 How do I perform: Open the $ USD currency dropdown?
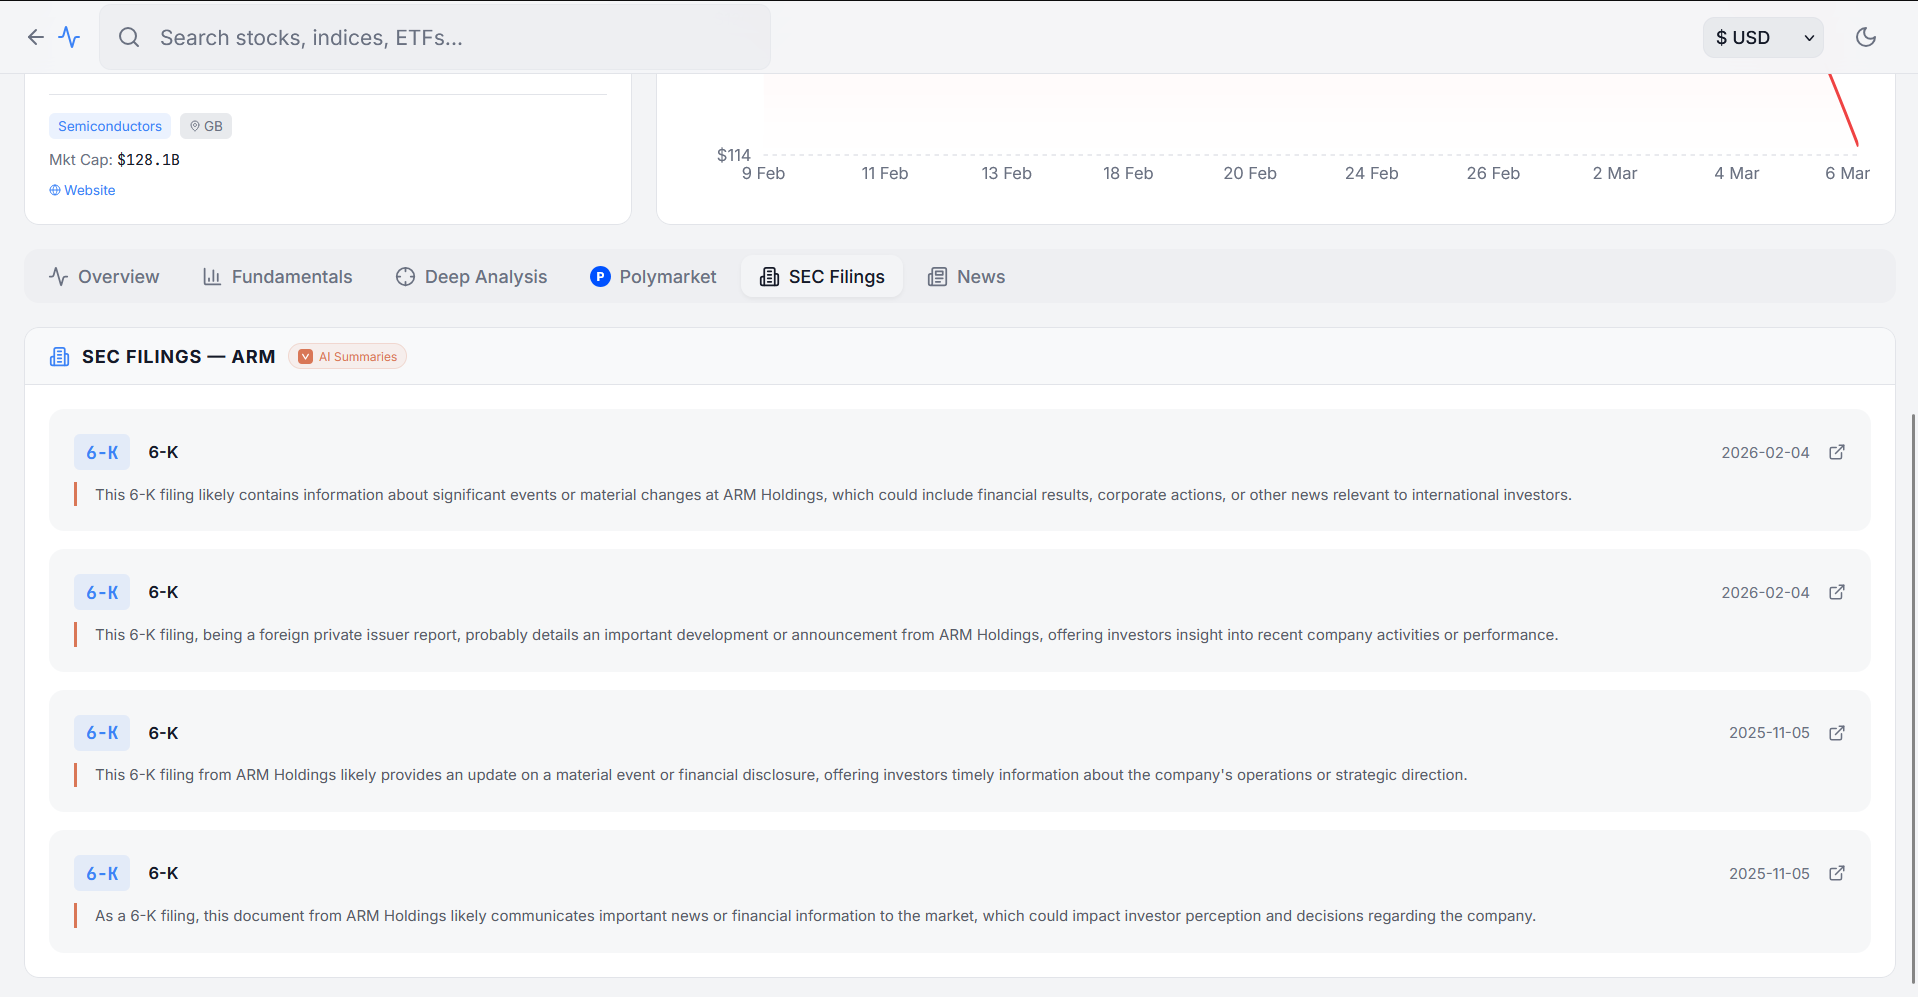(x=1763, y=37)
